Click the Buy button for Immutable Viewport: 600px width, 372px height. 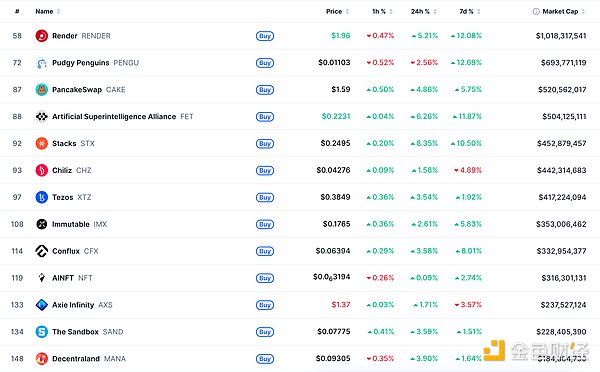(265, 224)
